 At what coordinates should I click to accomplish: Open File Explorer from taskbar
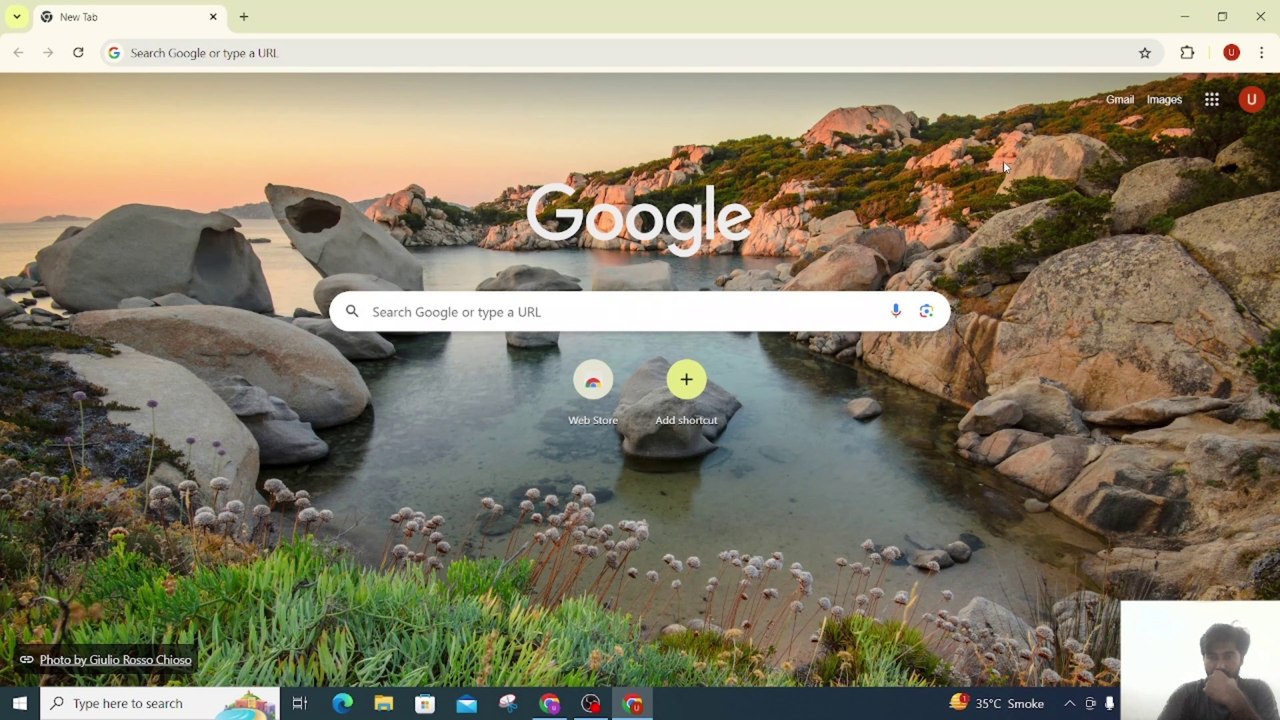384,704
